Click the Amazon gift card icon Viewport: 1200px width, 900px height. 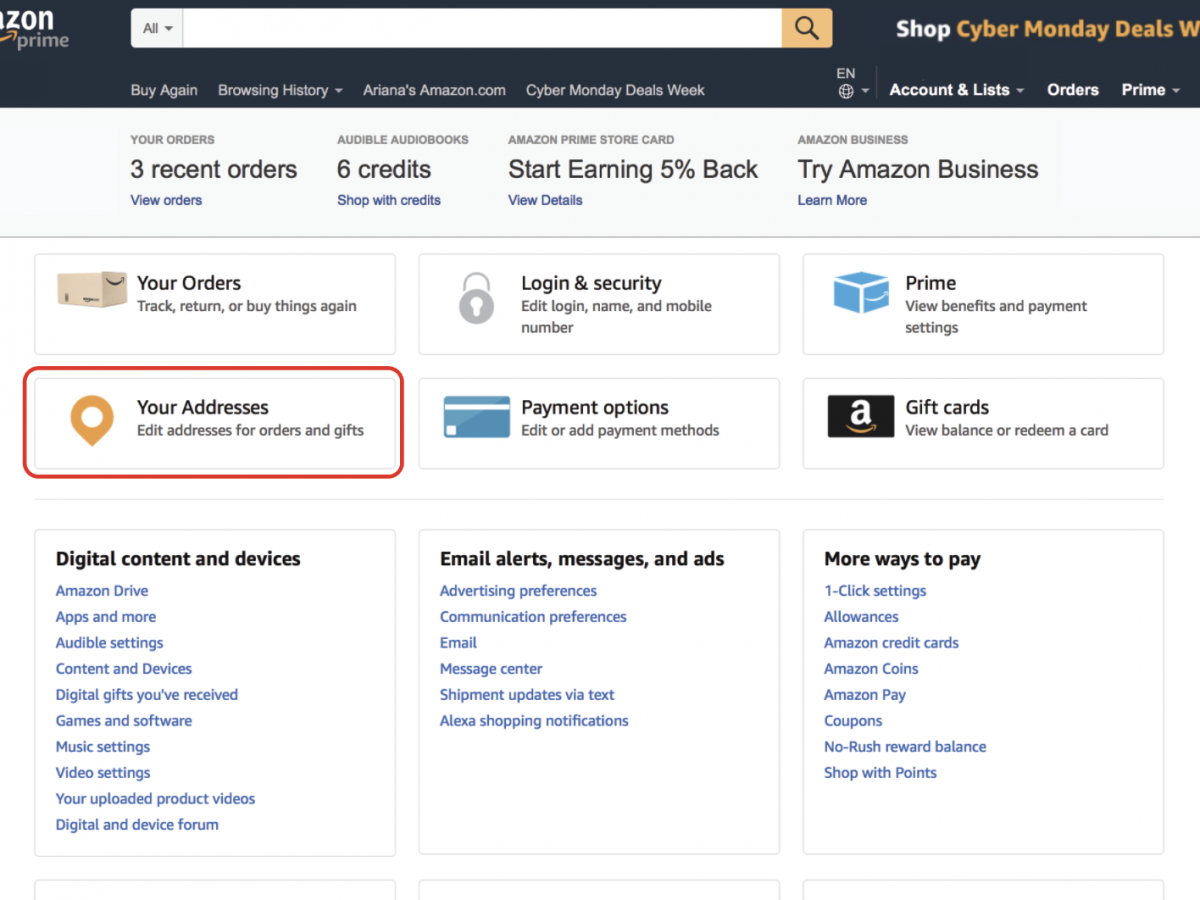[x=861, y=417]
